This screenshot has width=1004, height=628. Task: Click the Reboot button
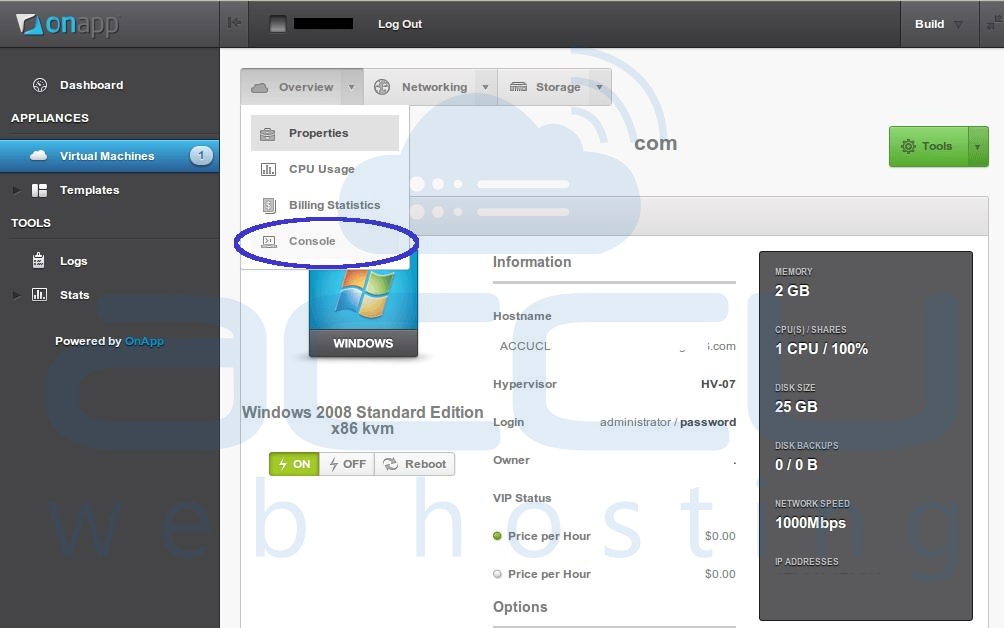tap(415, 464)
